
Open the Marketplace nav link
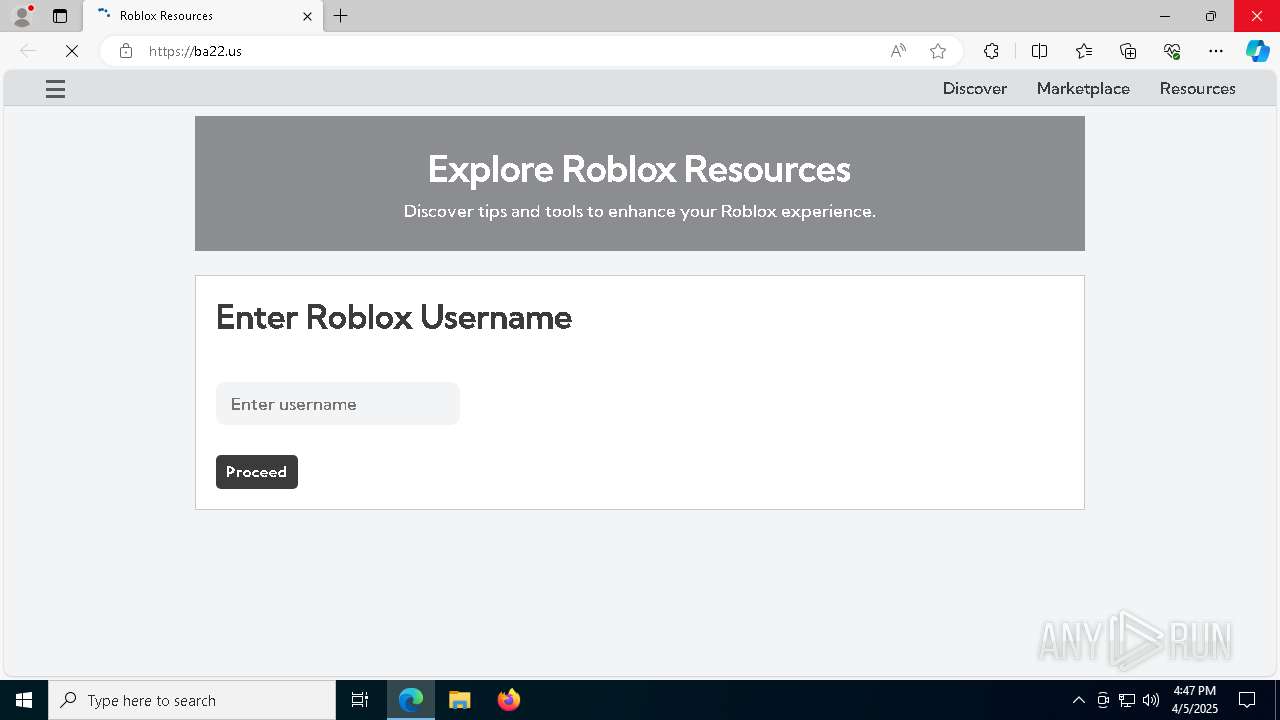pyautogui.click(x=1083, y=89)
